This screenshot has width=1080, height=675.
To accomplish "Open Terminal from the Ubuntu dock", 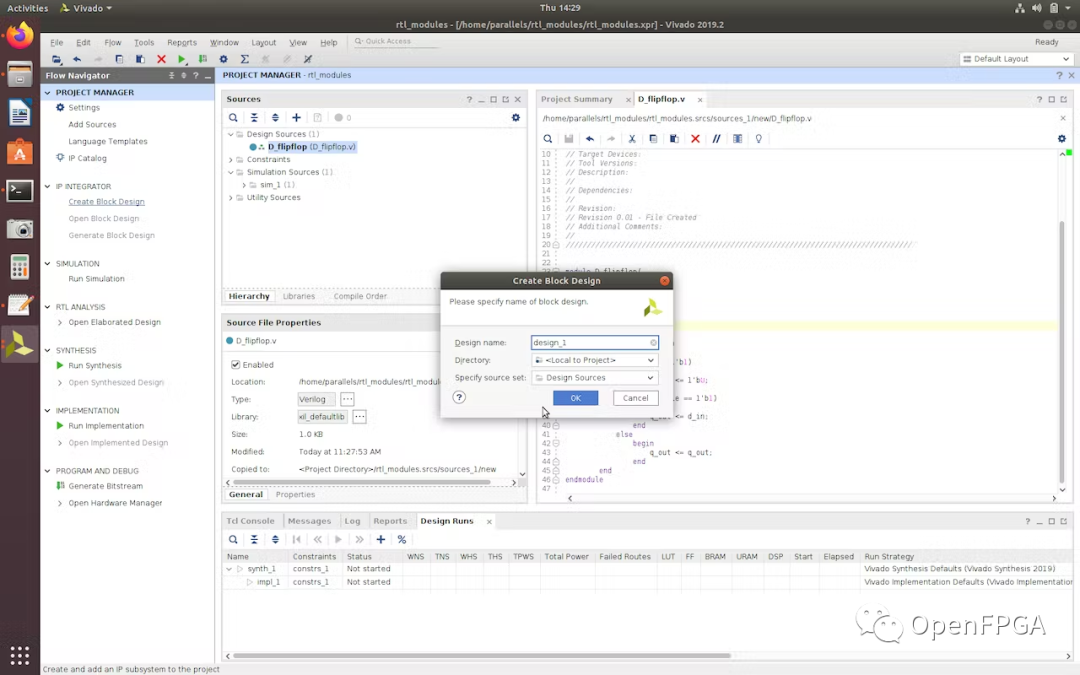I will [19, 190].
